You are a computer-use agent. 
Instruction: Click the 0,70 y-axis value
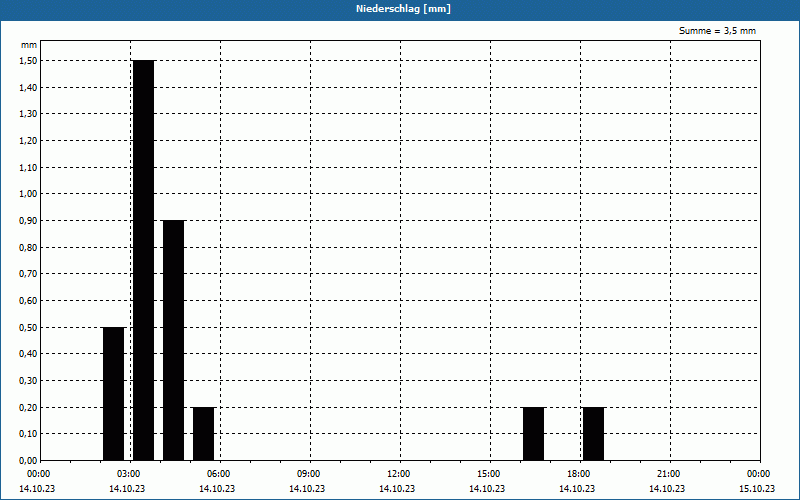(28, 273)
